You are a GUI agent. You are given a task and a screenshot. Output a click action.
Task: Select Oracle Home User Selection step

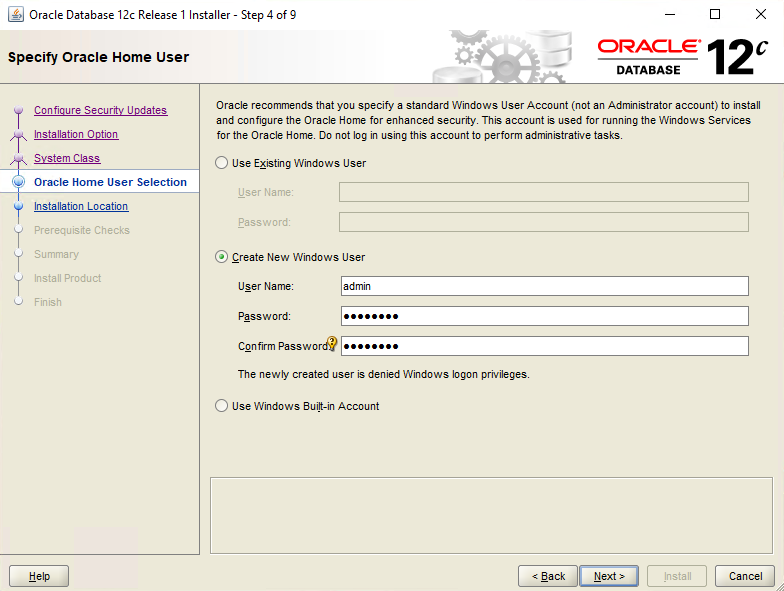tap(110, 182)
